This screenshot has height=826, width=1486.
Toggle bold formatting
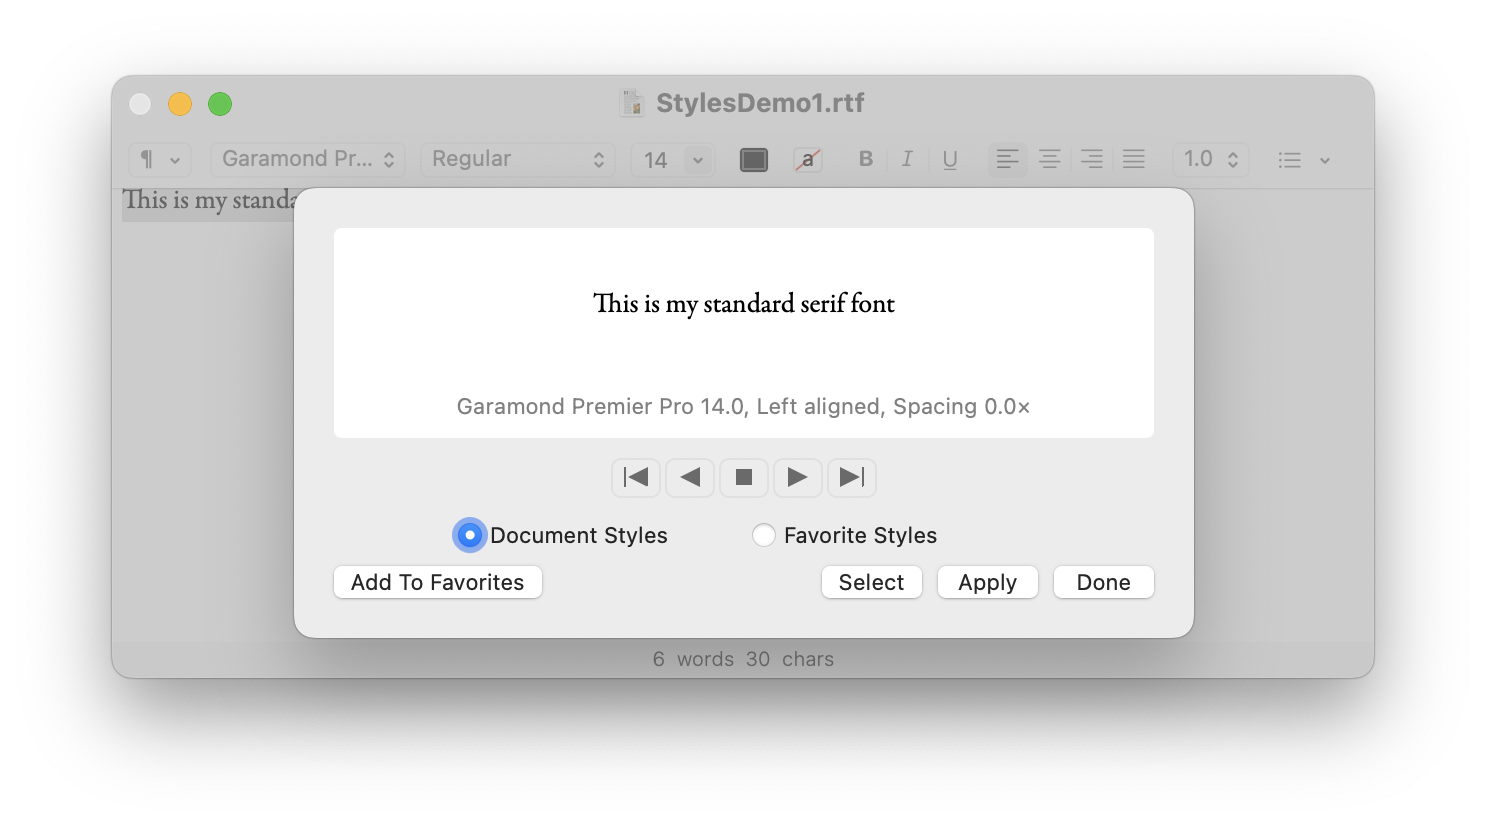pos(864,159)
